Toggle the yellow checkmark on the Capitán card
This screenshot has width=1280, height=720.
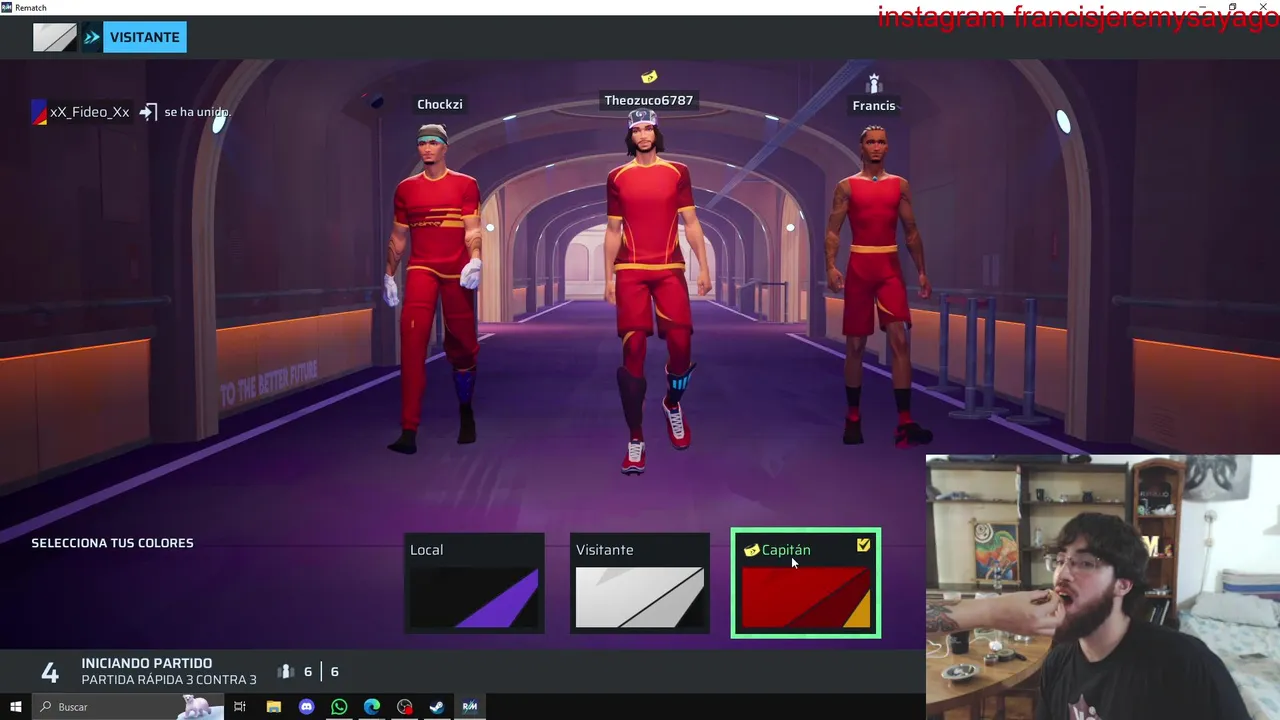coord(864,545)
